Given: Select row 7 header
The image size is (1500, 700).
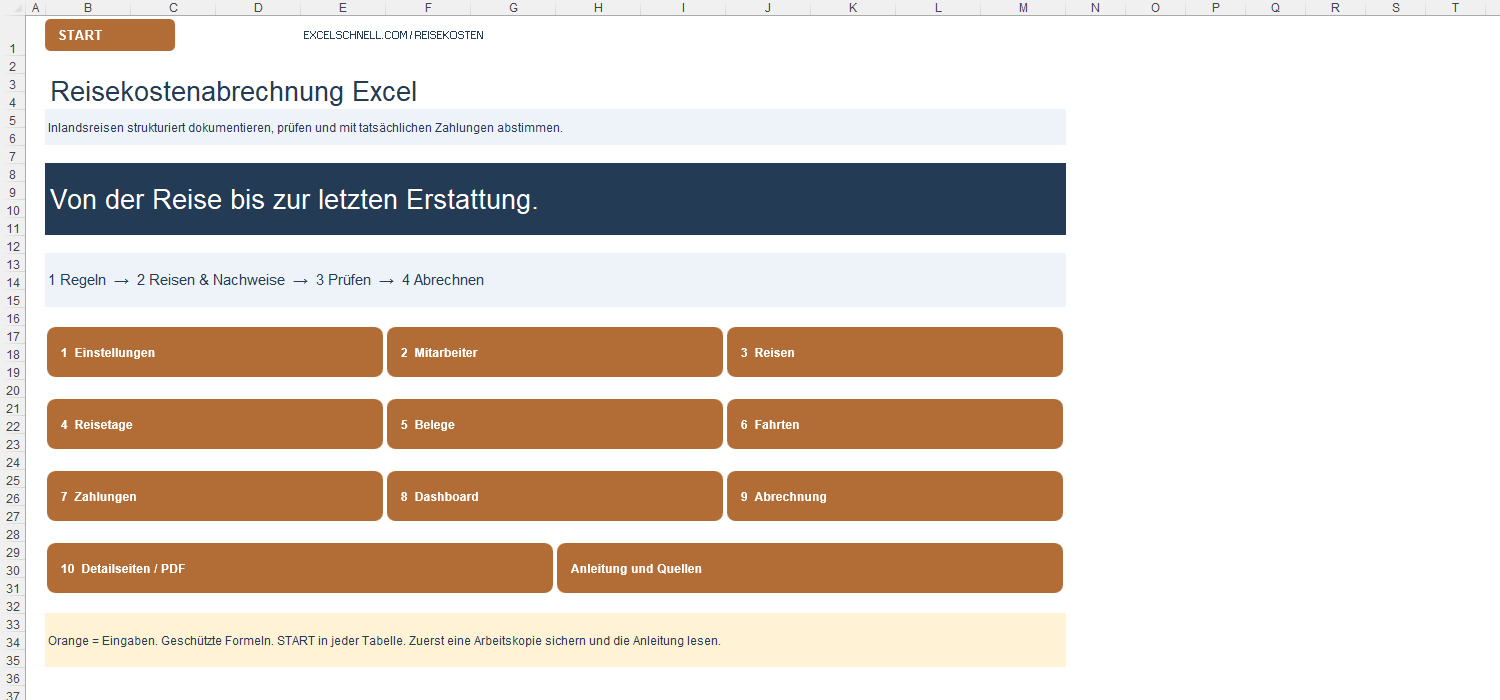Looking at the screenshot, I should click(13, 155).
